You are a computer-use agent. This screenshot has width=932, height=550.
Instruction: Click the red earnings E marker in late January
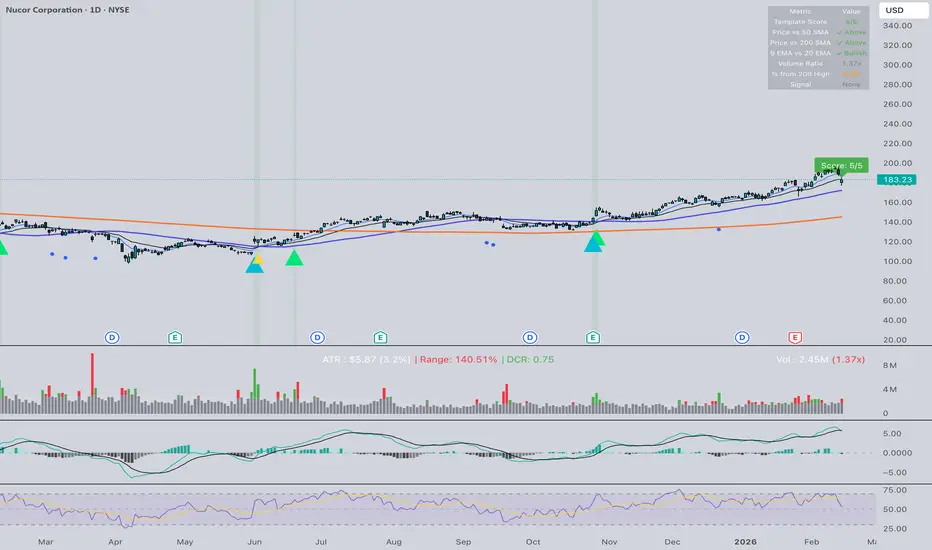(x=795, y=338)
